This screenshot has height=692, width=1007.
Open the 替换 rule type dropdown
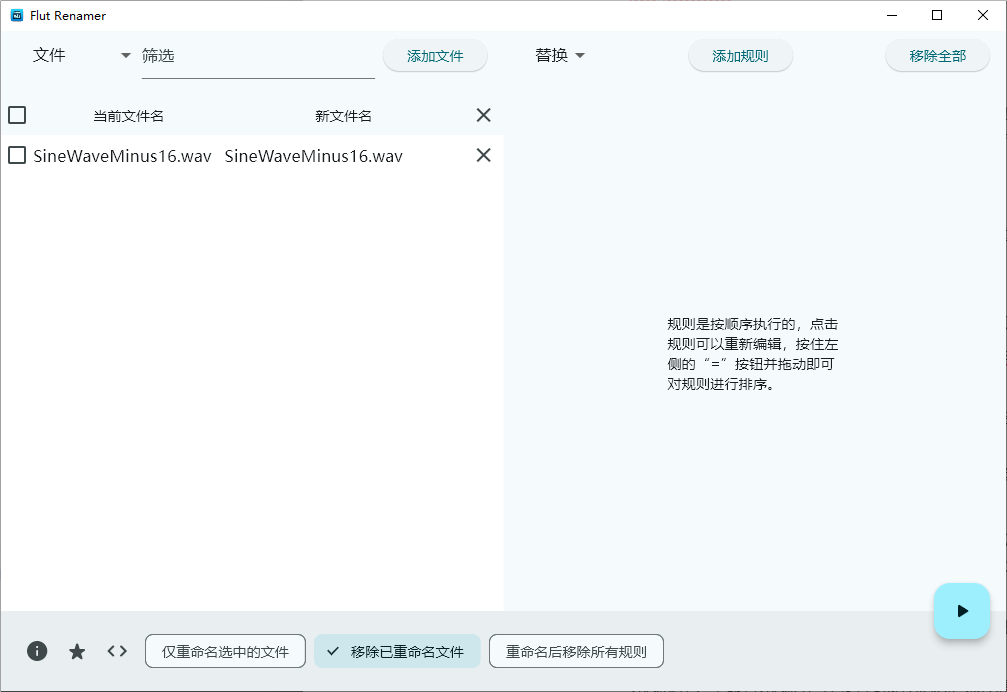(560, 56)
